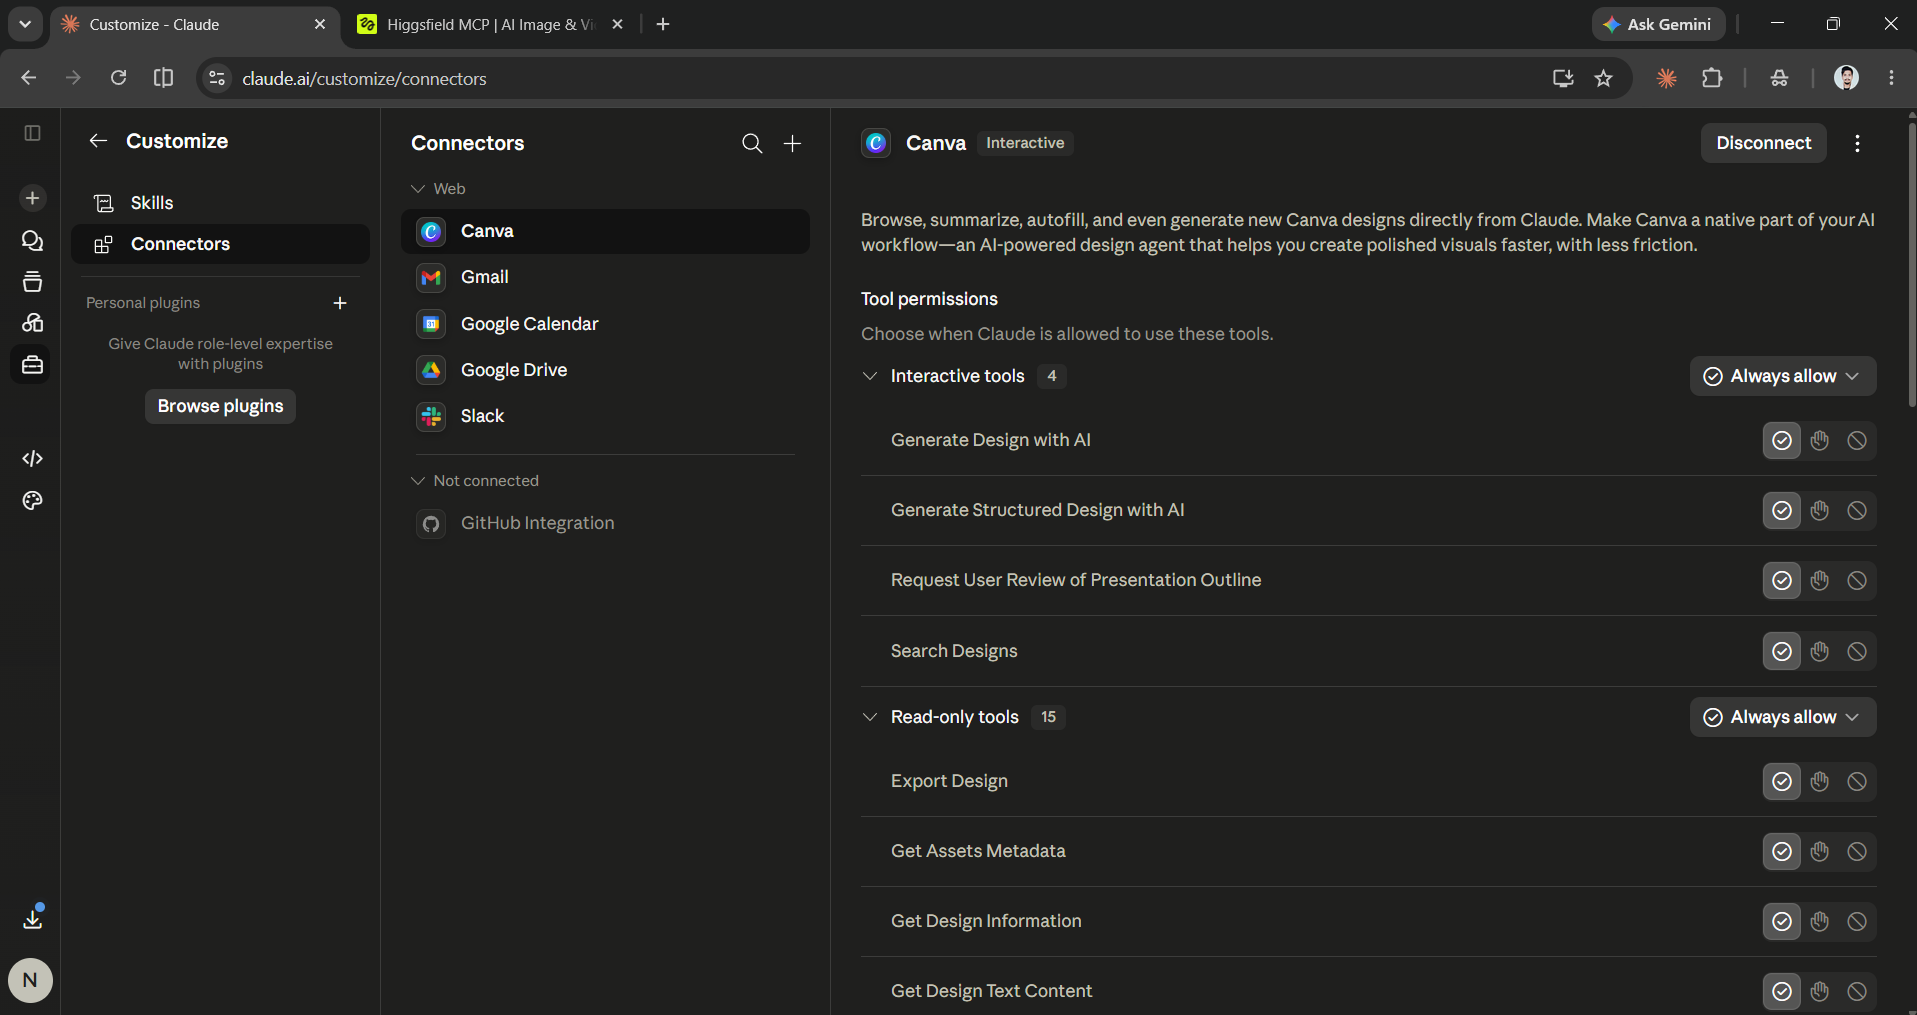1917x1015 pixels.
Task: Set Search Designs to always allow
Action: 1782,652
